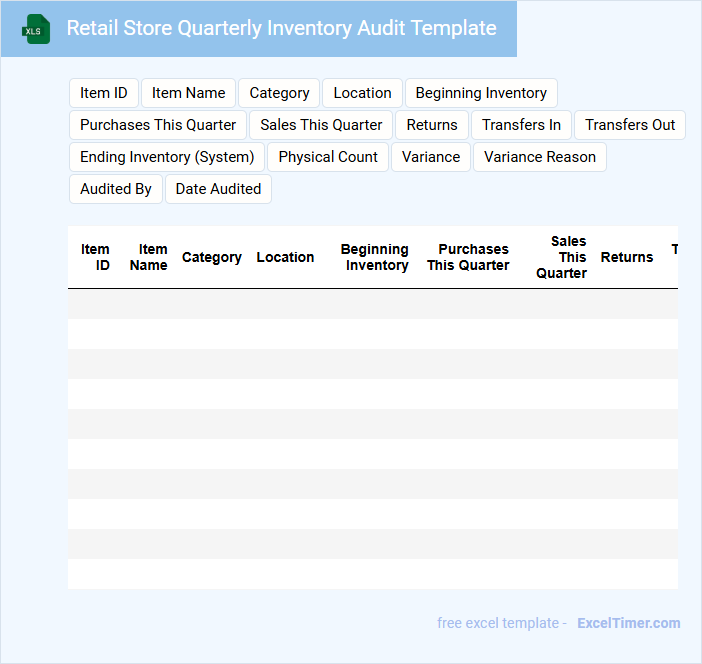Image resolution: width=702 pixels, height=664 pixels.
Task: Select the Ending Inventory (System) tag
Action: [166, 157]
